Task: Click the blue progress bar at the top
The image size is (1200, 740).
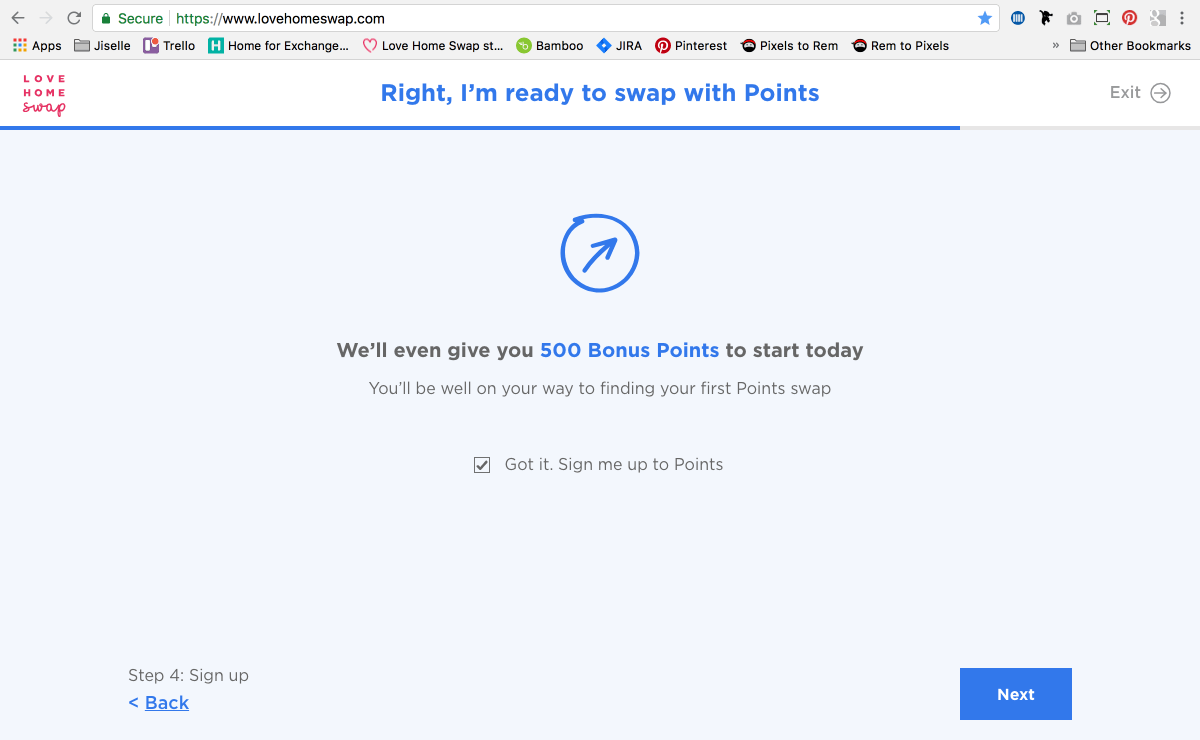Action: pos(480,128)
